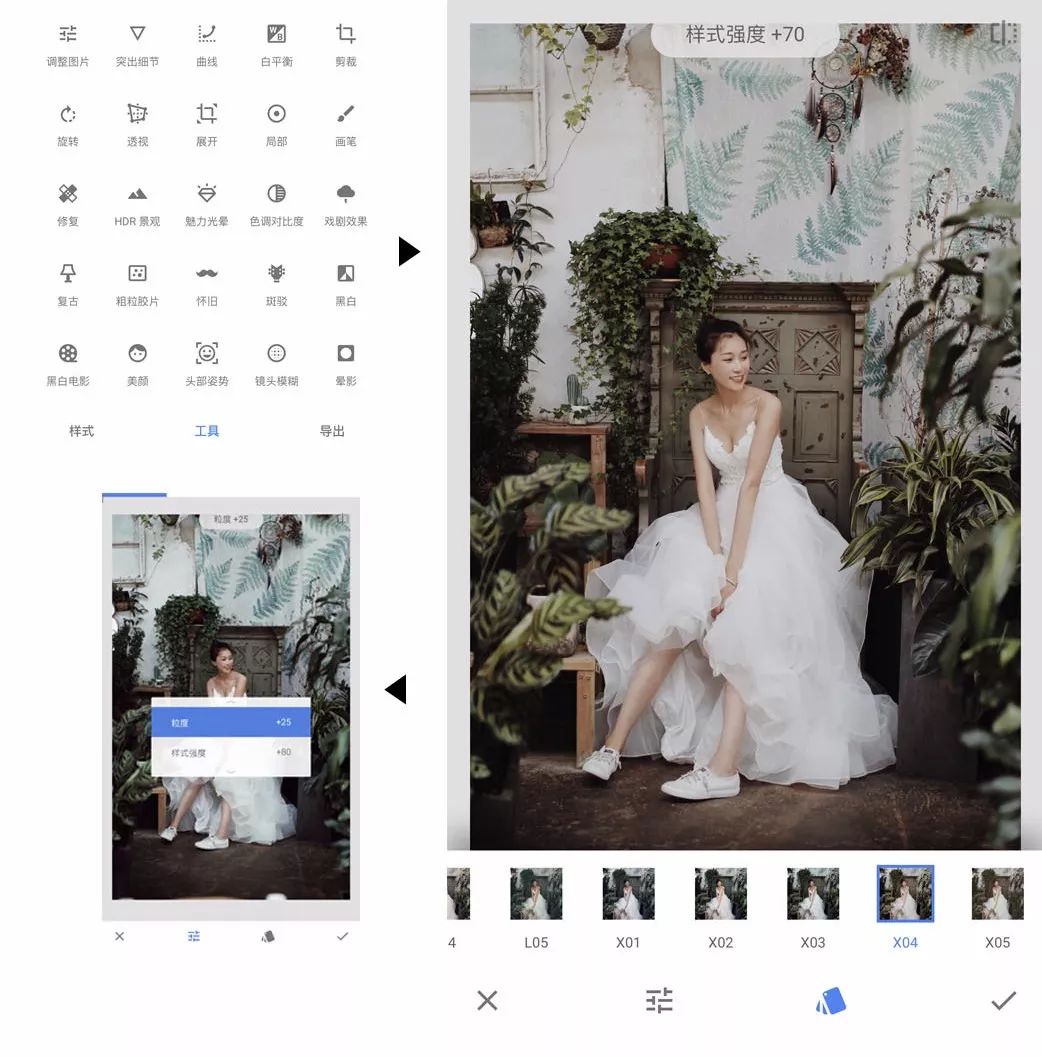Open the 修复 healing tool
Image resolution: width=1042 pixels, height=1057 pixels.
click(67, 206)
